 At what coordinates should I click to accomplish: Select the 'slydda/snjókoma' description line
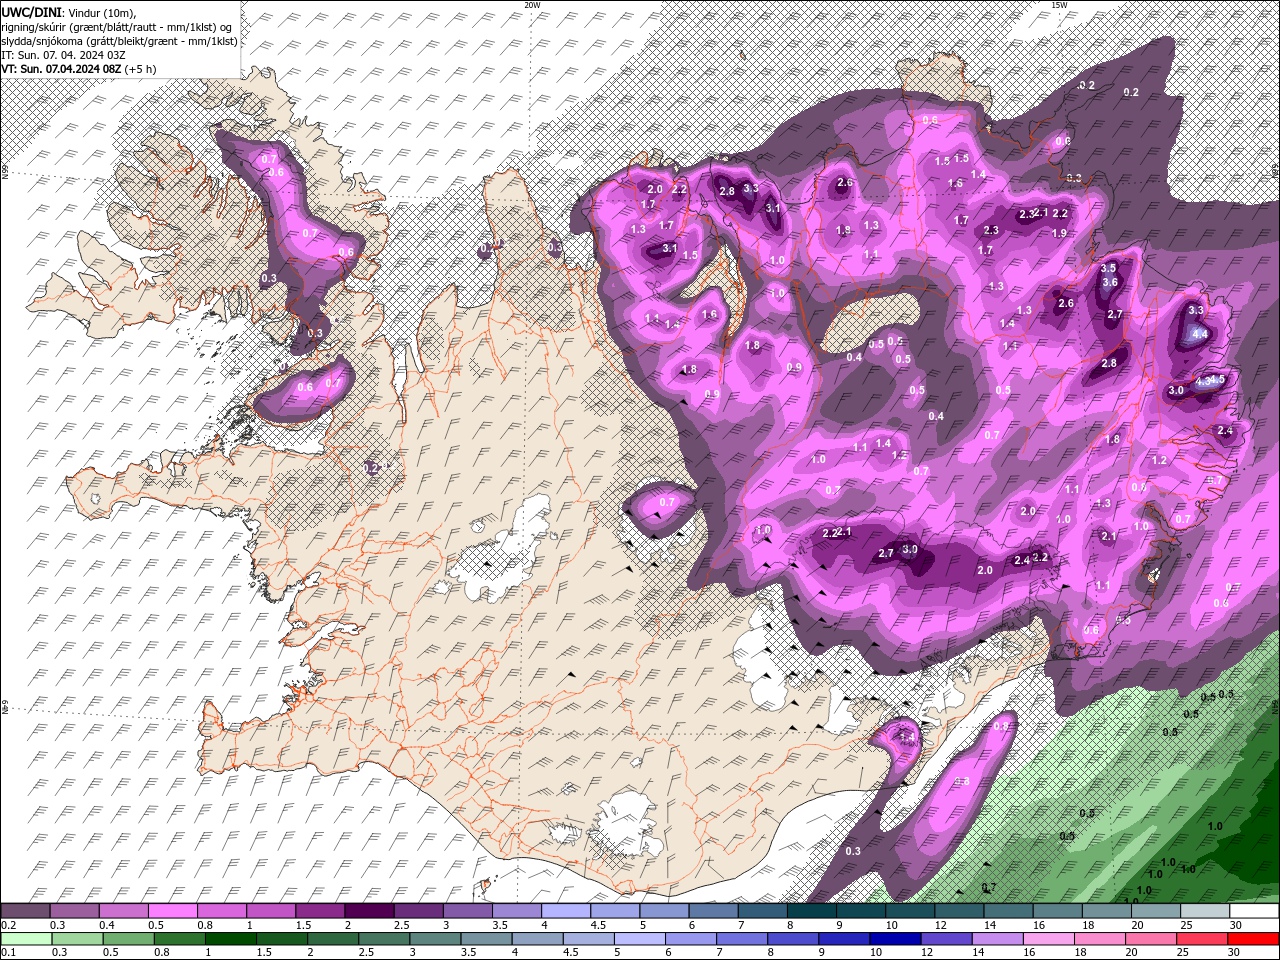pyautogui.click(x=119, y=41)
